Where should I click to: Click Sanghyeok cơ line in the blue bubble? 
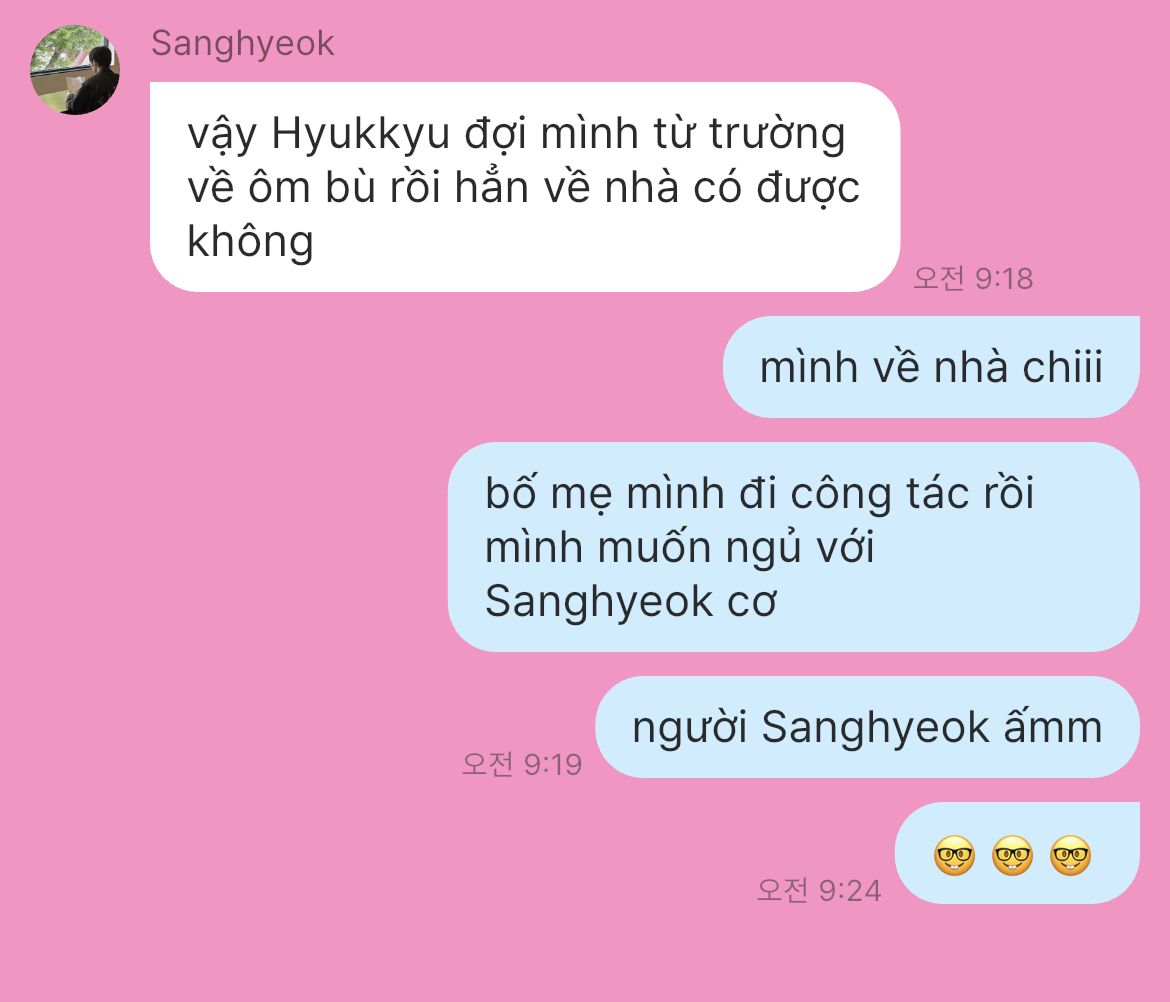(631, 601)
